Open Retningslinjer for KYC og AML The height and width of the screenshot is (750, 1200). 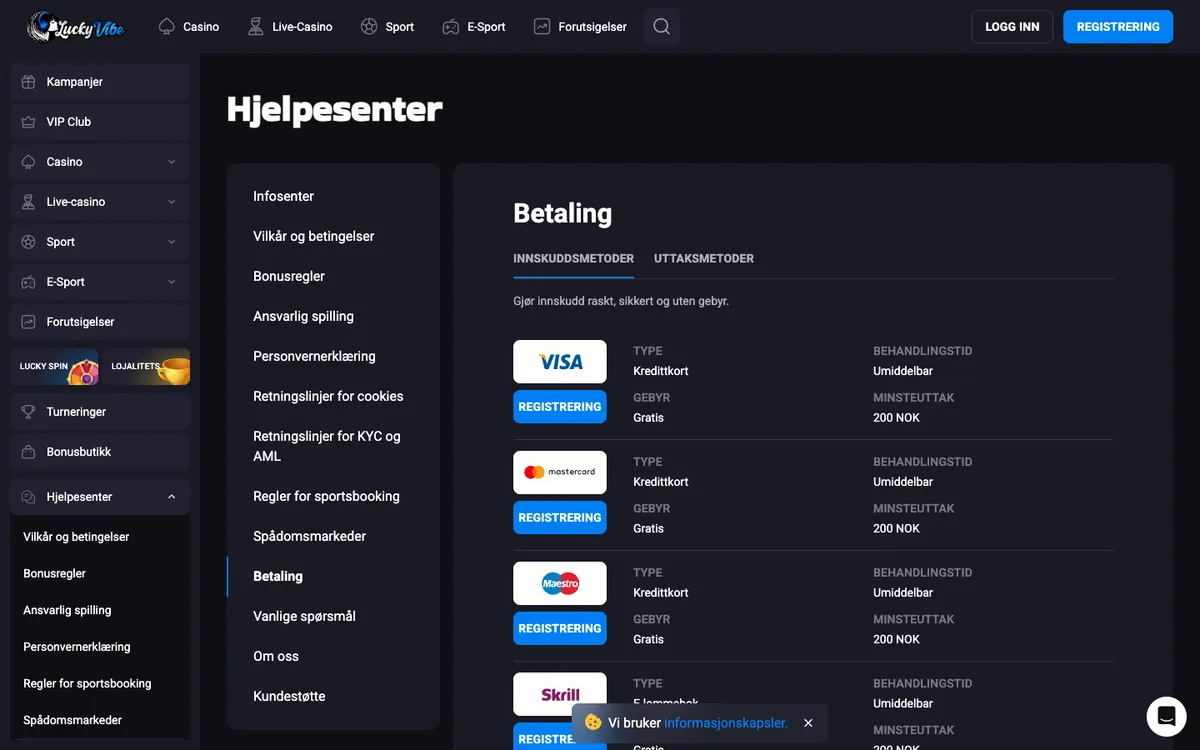point(327,446)
